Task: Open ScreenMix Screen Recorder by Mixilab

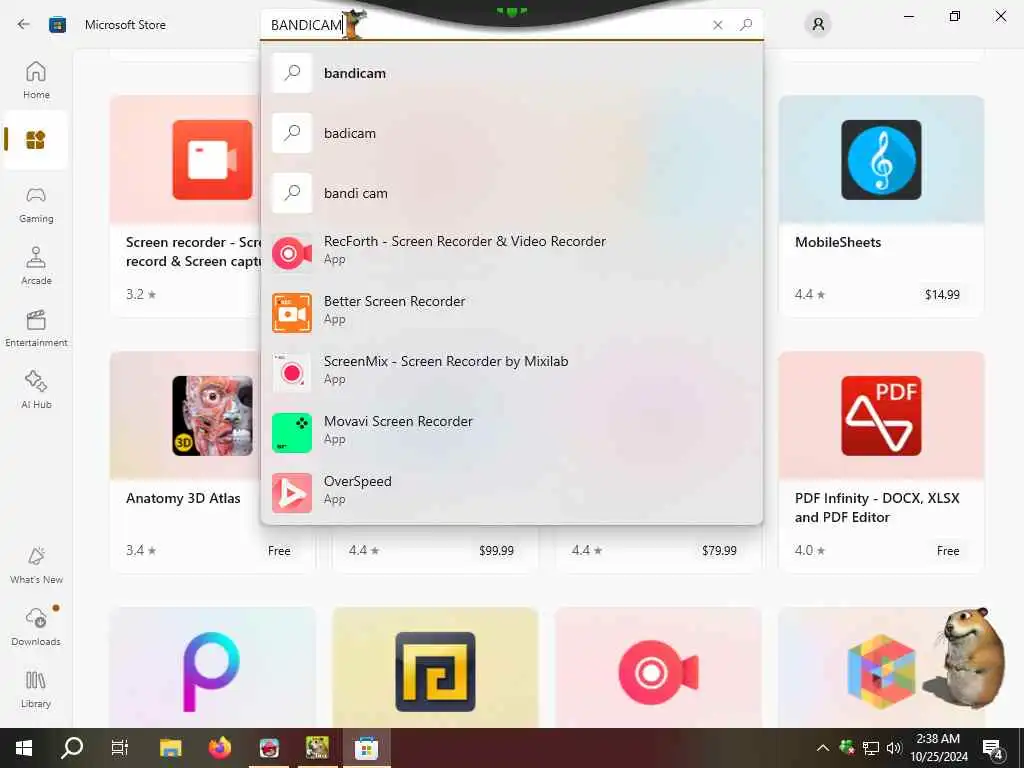Action: [511, 372]
